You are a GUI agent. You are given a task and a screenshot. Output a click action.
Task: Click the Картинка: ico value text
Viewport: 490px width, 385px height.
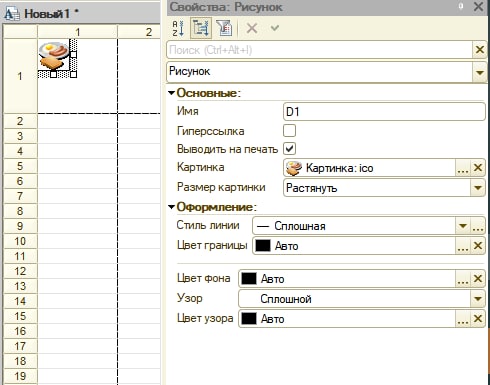pos(339,168)
